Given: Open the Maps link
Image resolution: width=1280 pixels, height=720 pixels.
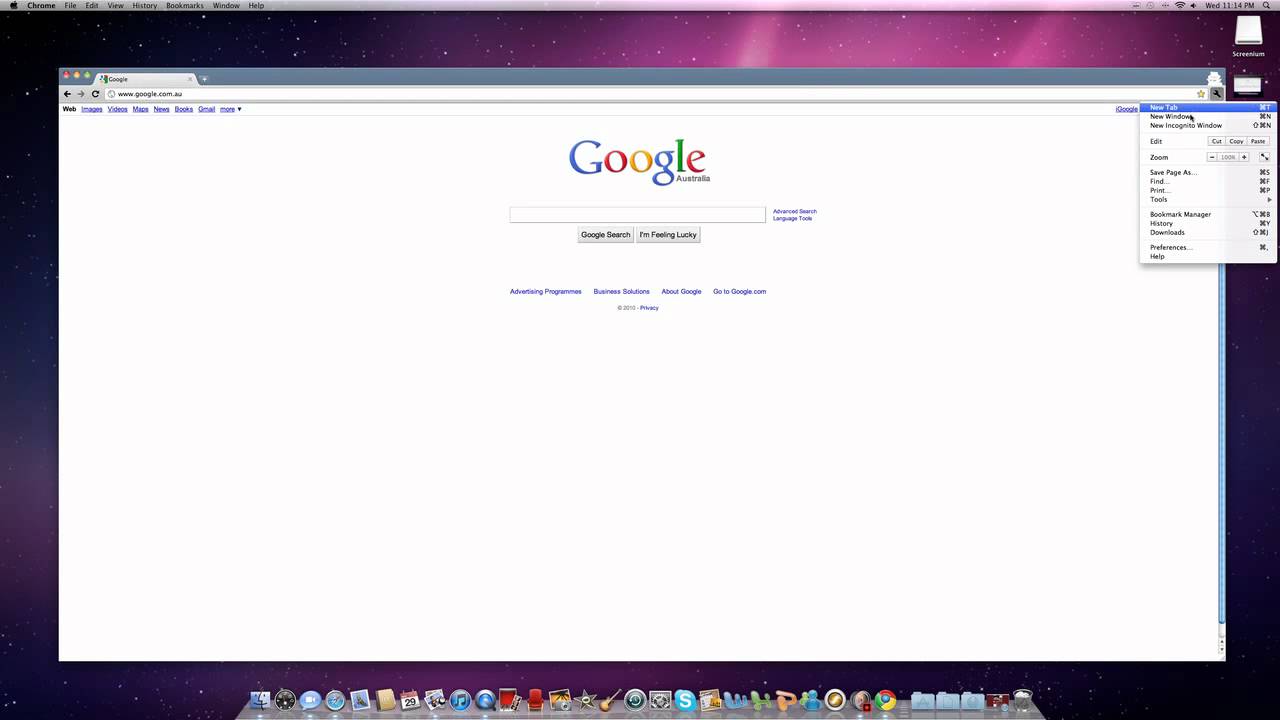Looking at the screenshot, I should [x=141, y=109].
